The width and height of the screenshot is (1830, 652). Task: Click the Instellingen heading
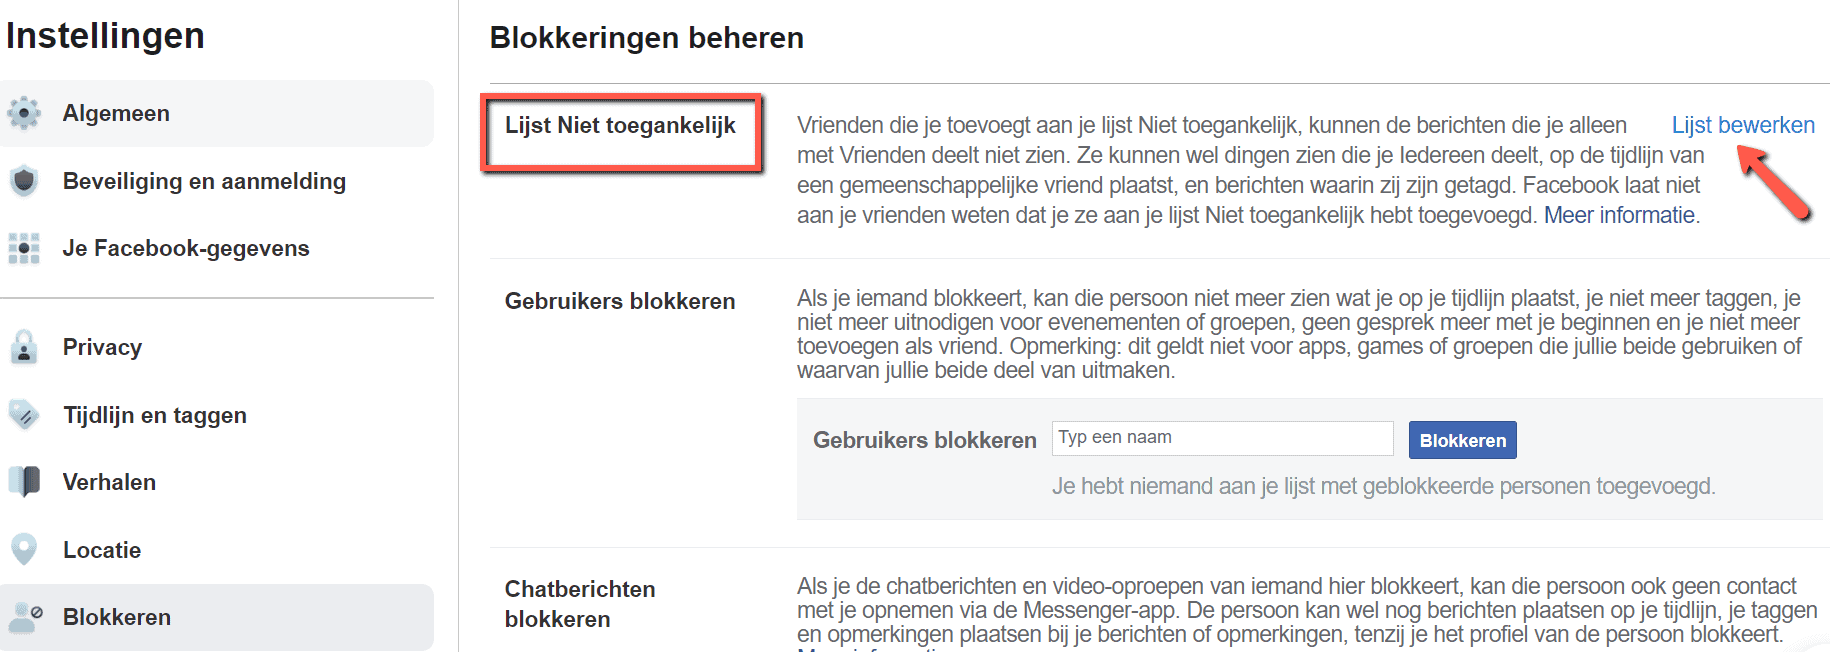(x=105, y=36)
